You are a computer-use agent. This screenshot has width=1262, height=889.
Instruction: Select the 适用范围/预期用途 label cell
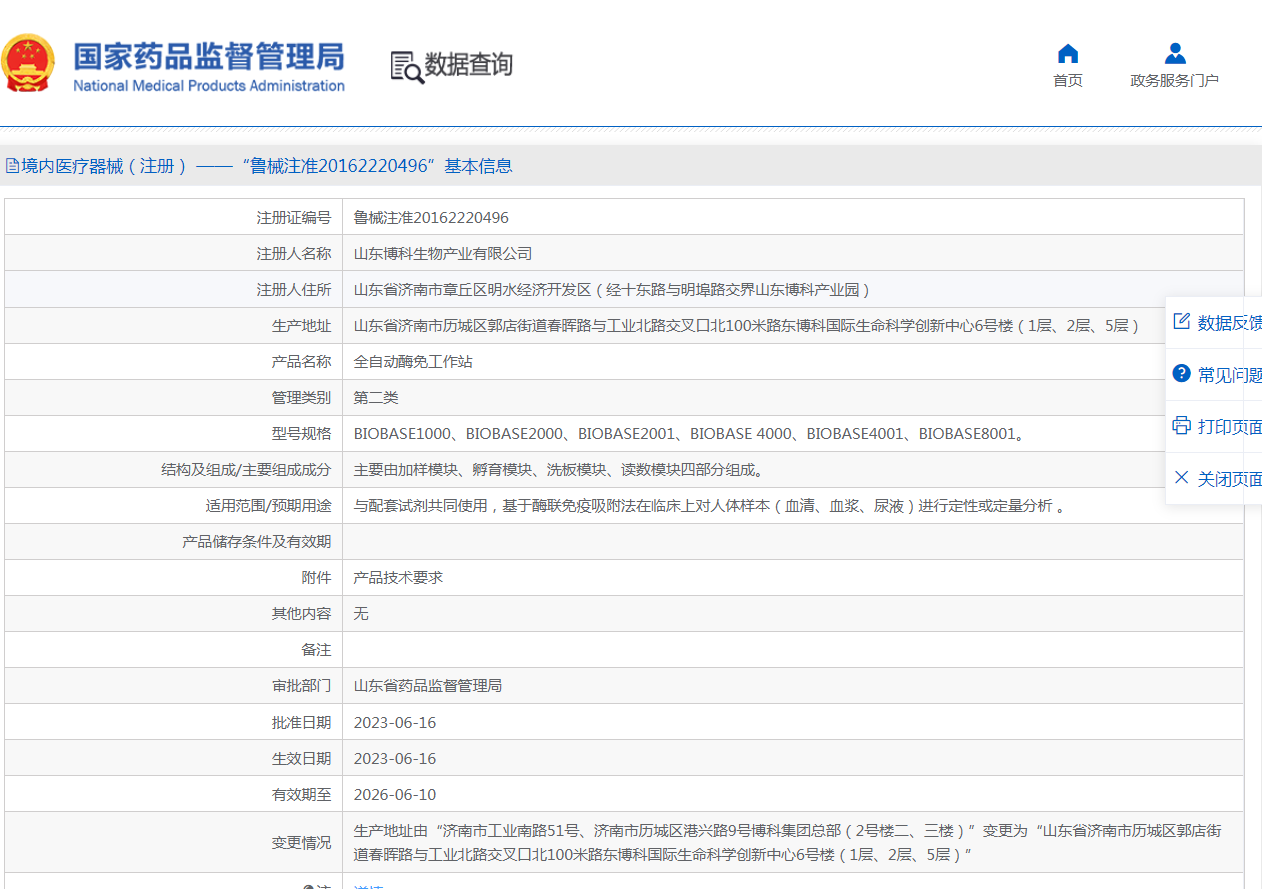(x=173, y=505)
